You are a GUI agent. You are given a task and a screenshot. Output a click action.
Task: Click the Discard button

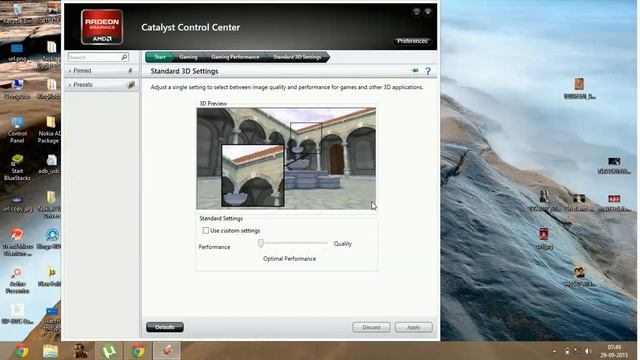coord(371,327)
